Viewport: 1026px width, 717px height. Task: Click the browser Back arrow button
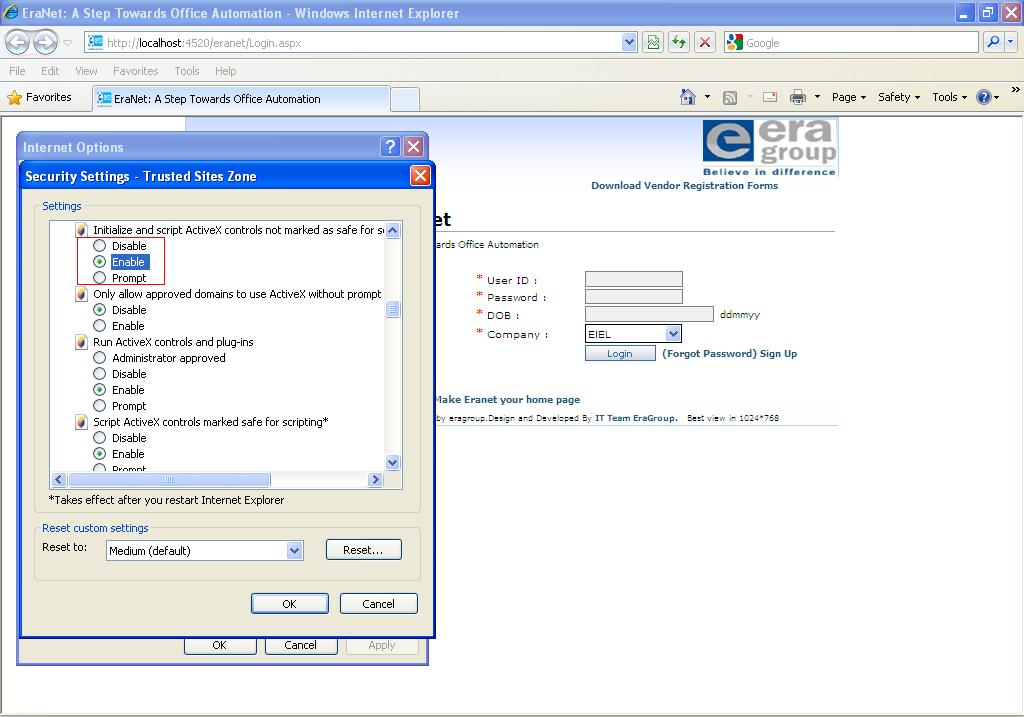point(18,43)
